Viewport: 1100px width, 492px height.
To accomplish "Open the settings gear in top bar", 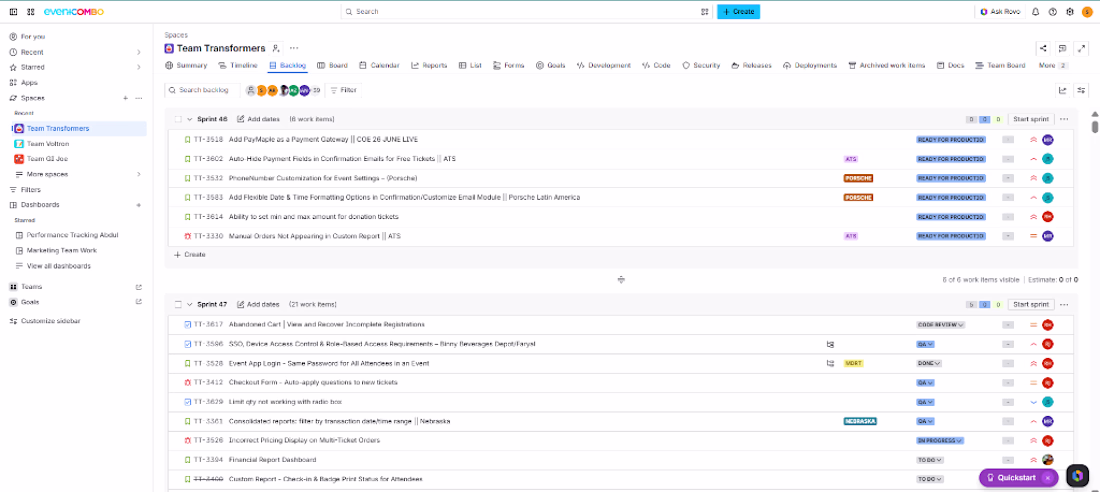I will (1070, 12).
